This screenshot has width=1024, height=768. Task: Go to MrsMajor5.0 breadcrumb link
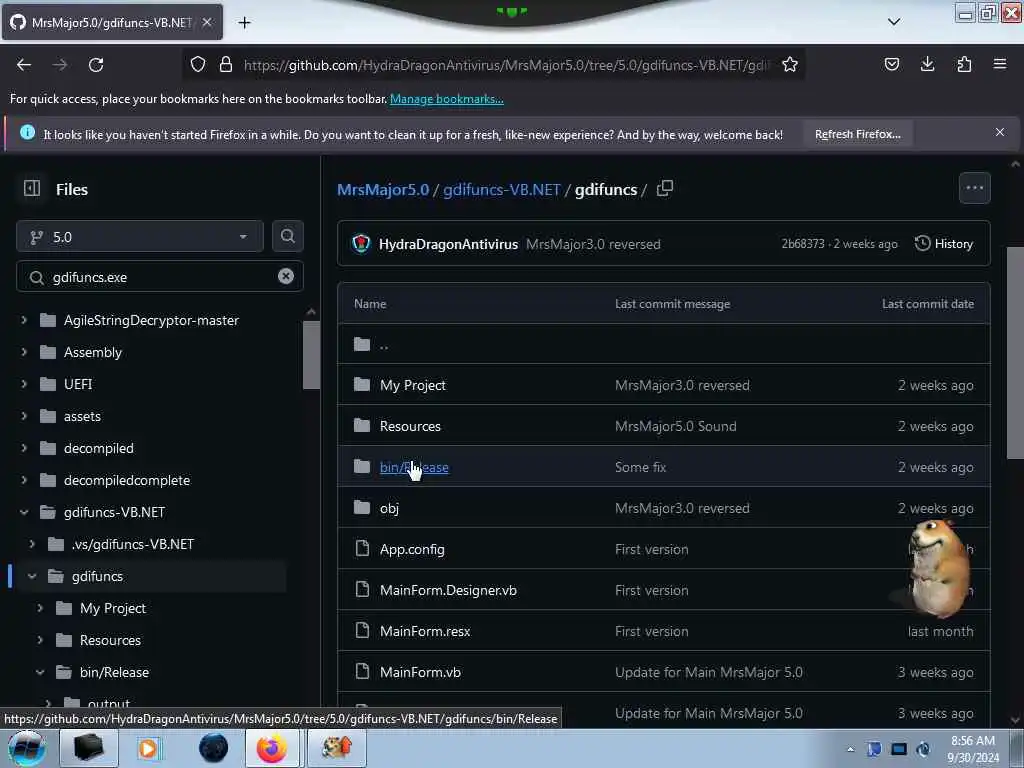pyautogui.click(x=383, y=189)
